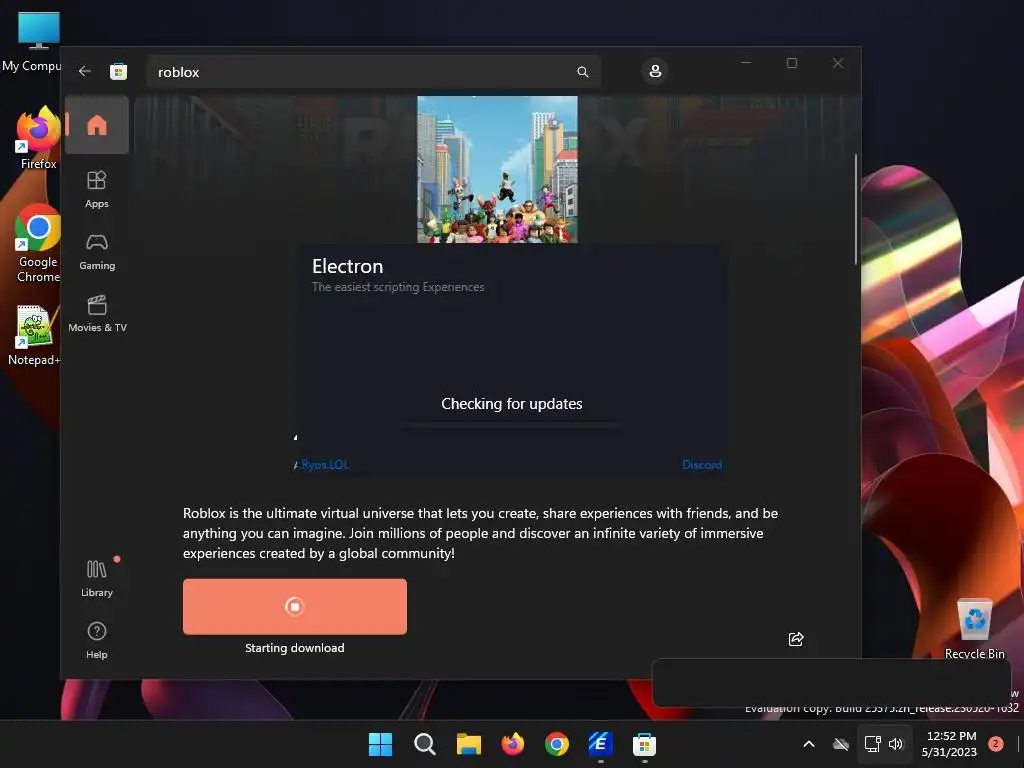Click the Store page vertical scrollbar

(856, 209)
